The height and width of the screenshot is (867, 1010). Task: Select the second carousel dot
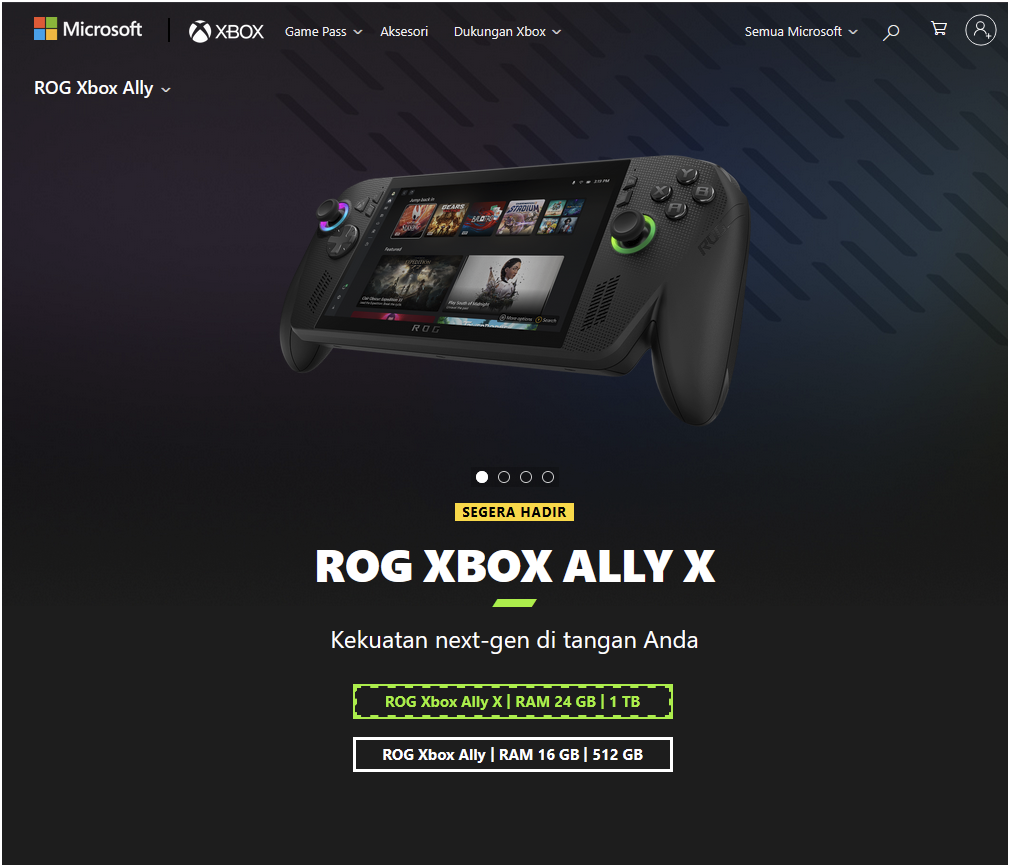coord(504,477)
